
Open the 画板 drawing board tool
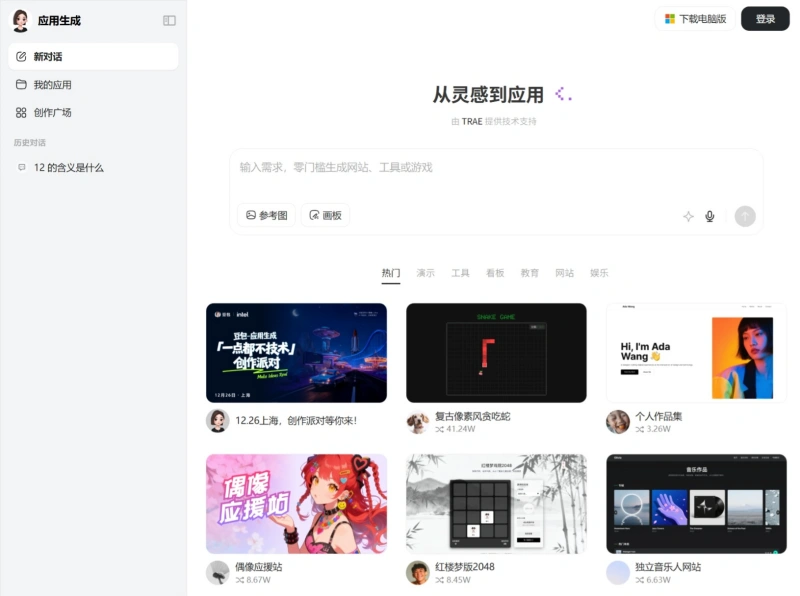tap(325, 215)
